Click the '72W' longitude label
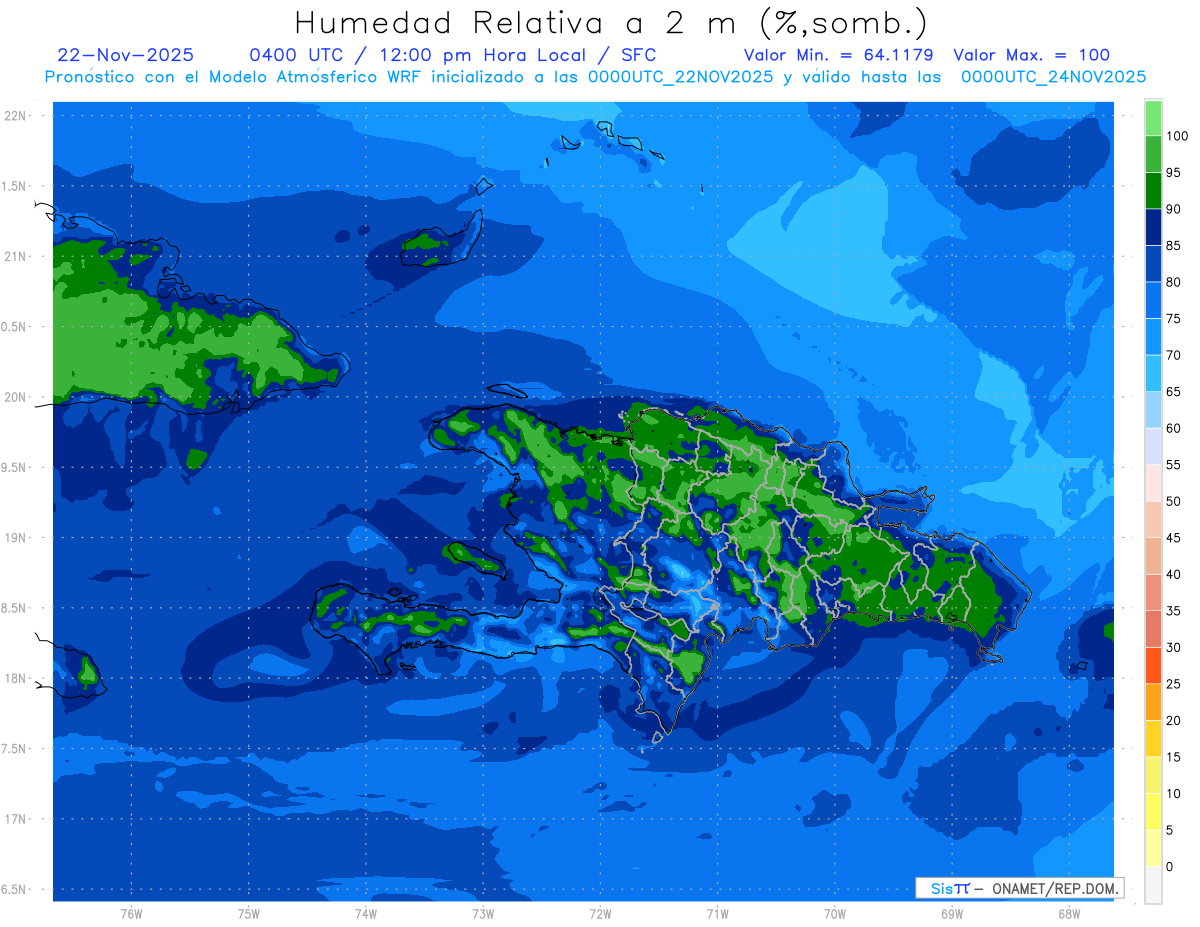The image size is (1200, 927). (x=600, y=913)
